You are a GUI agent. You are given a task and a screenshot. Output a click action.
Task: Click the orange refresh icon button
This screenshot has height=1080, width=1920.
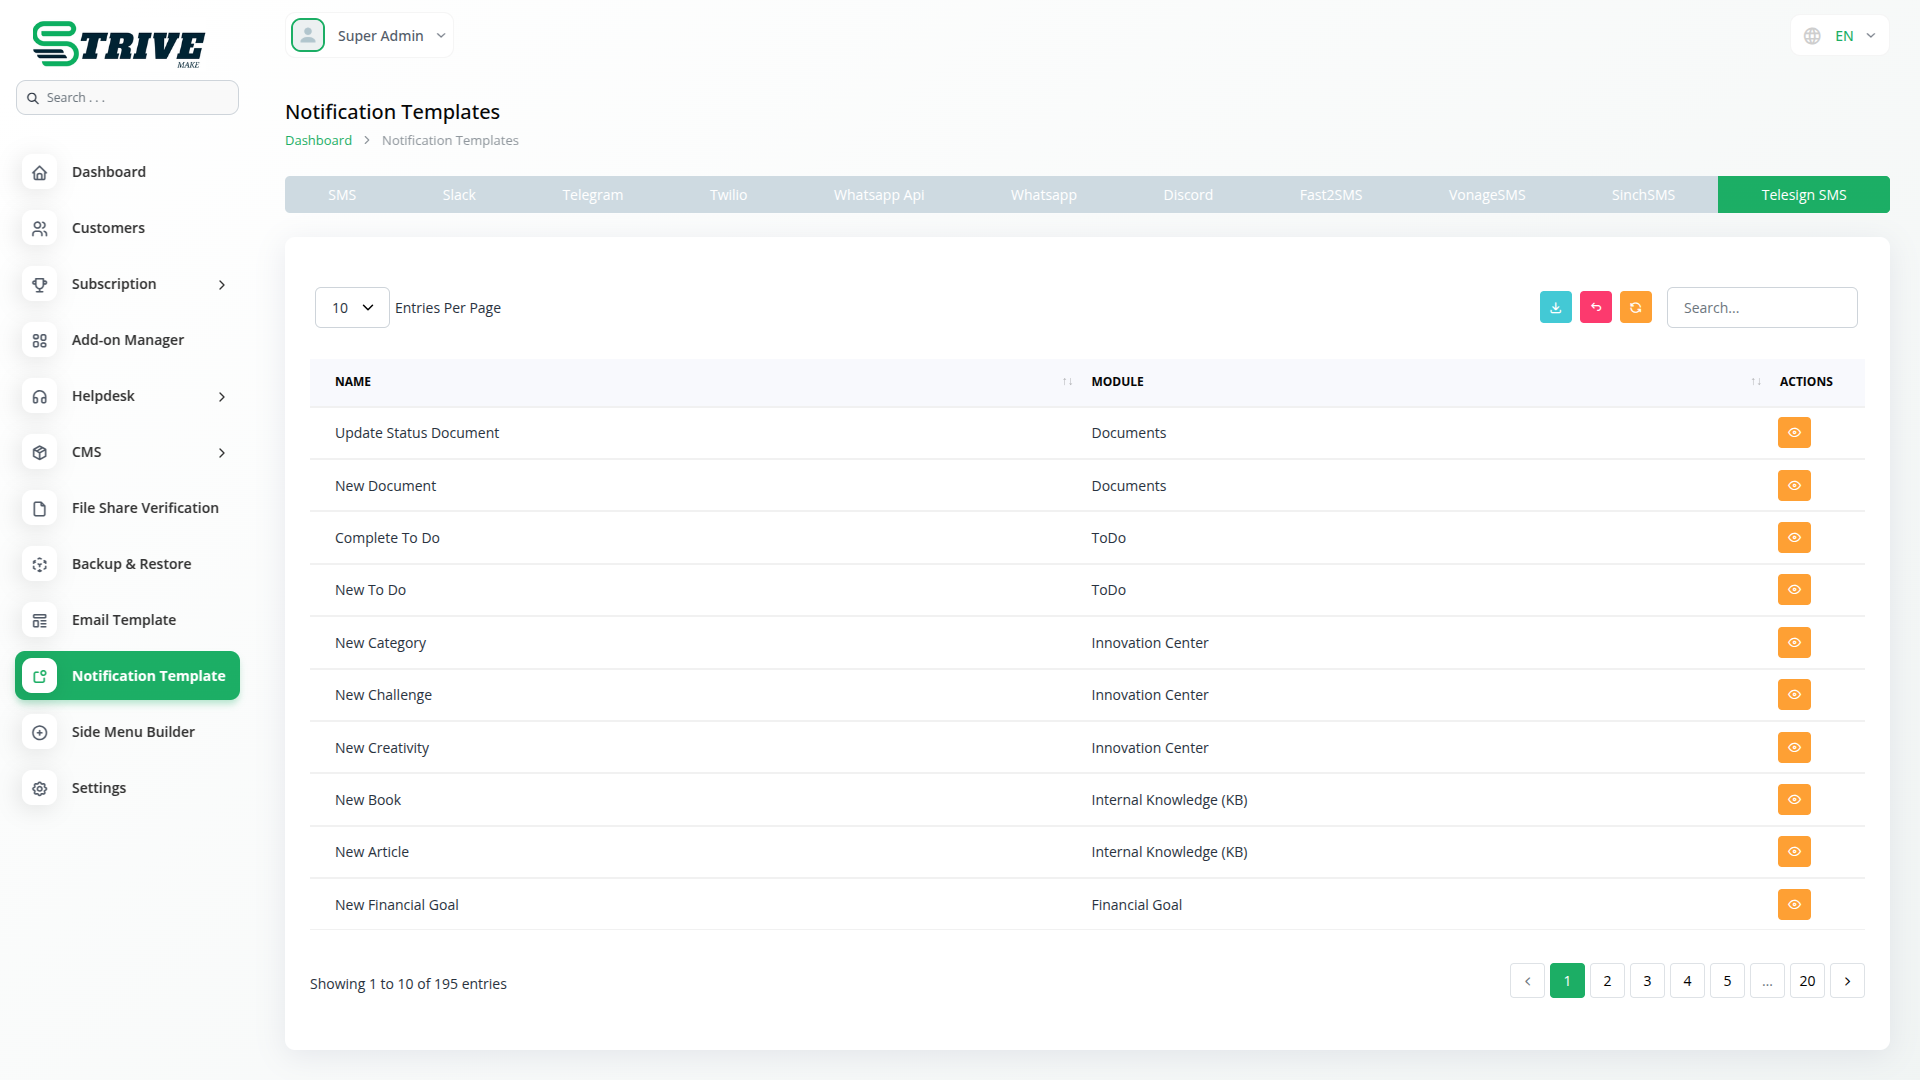click(1635, 308)
